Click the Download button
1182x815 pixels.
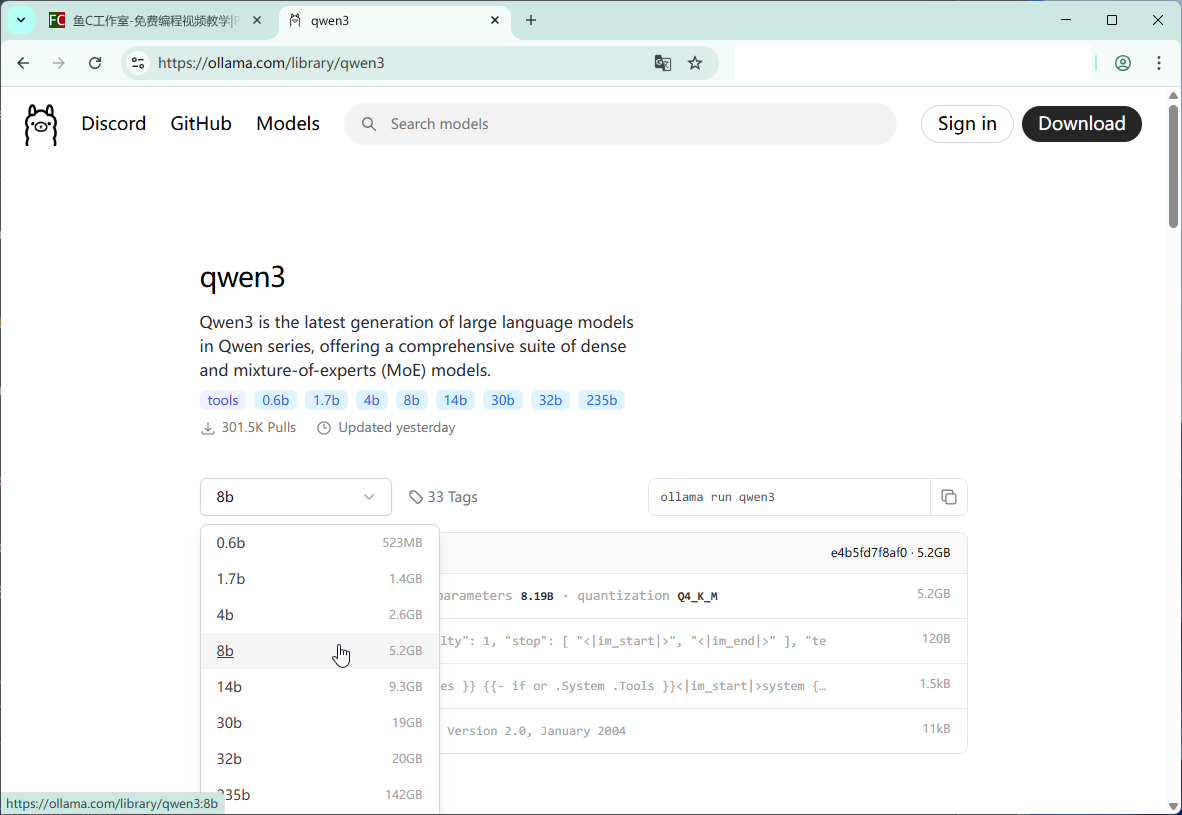(1082, 124)
